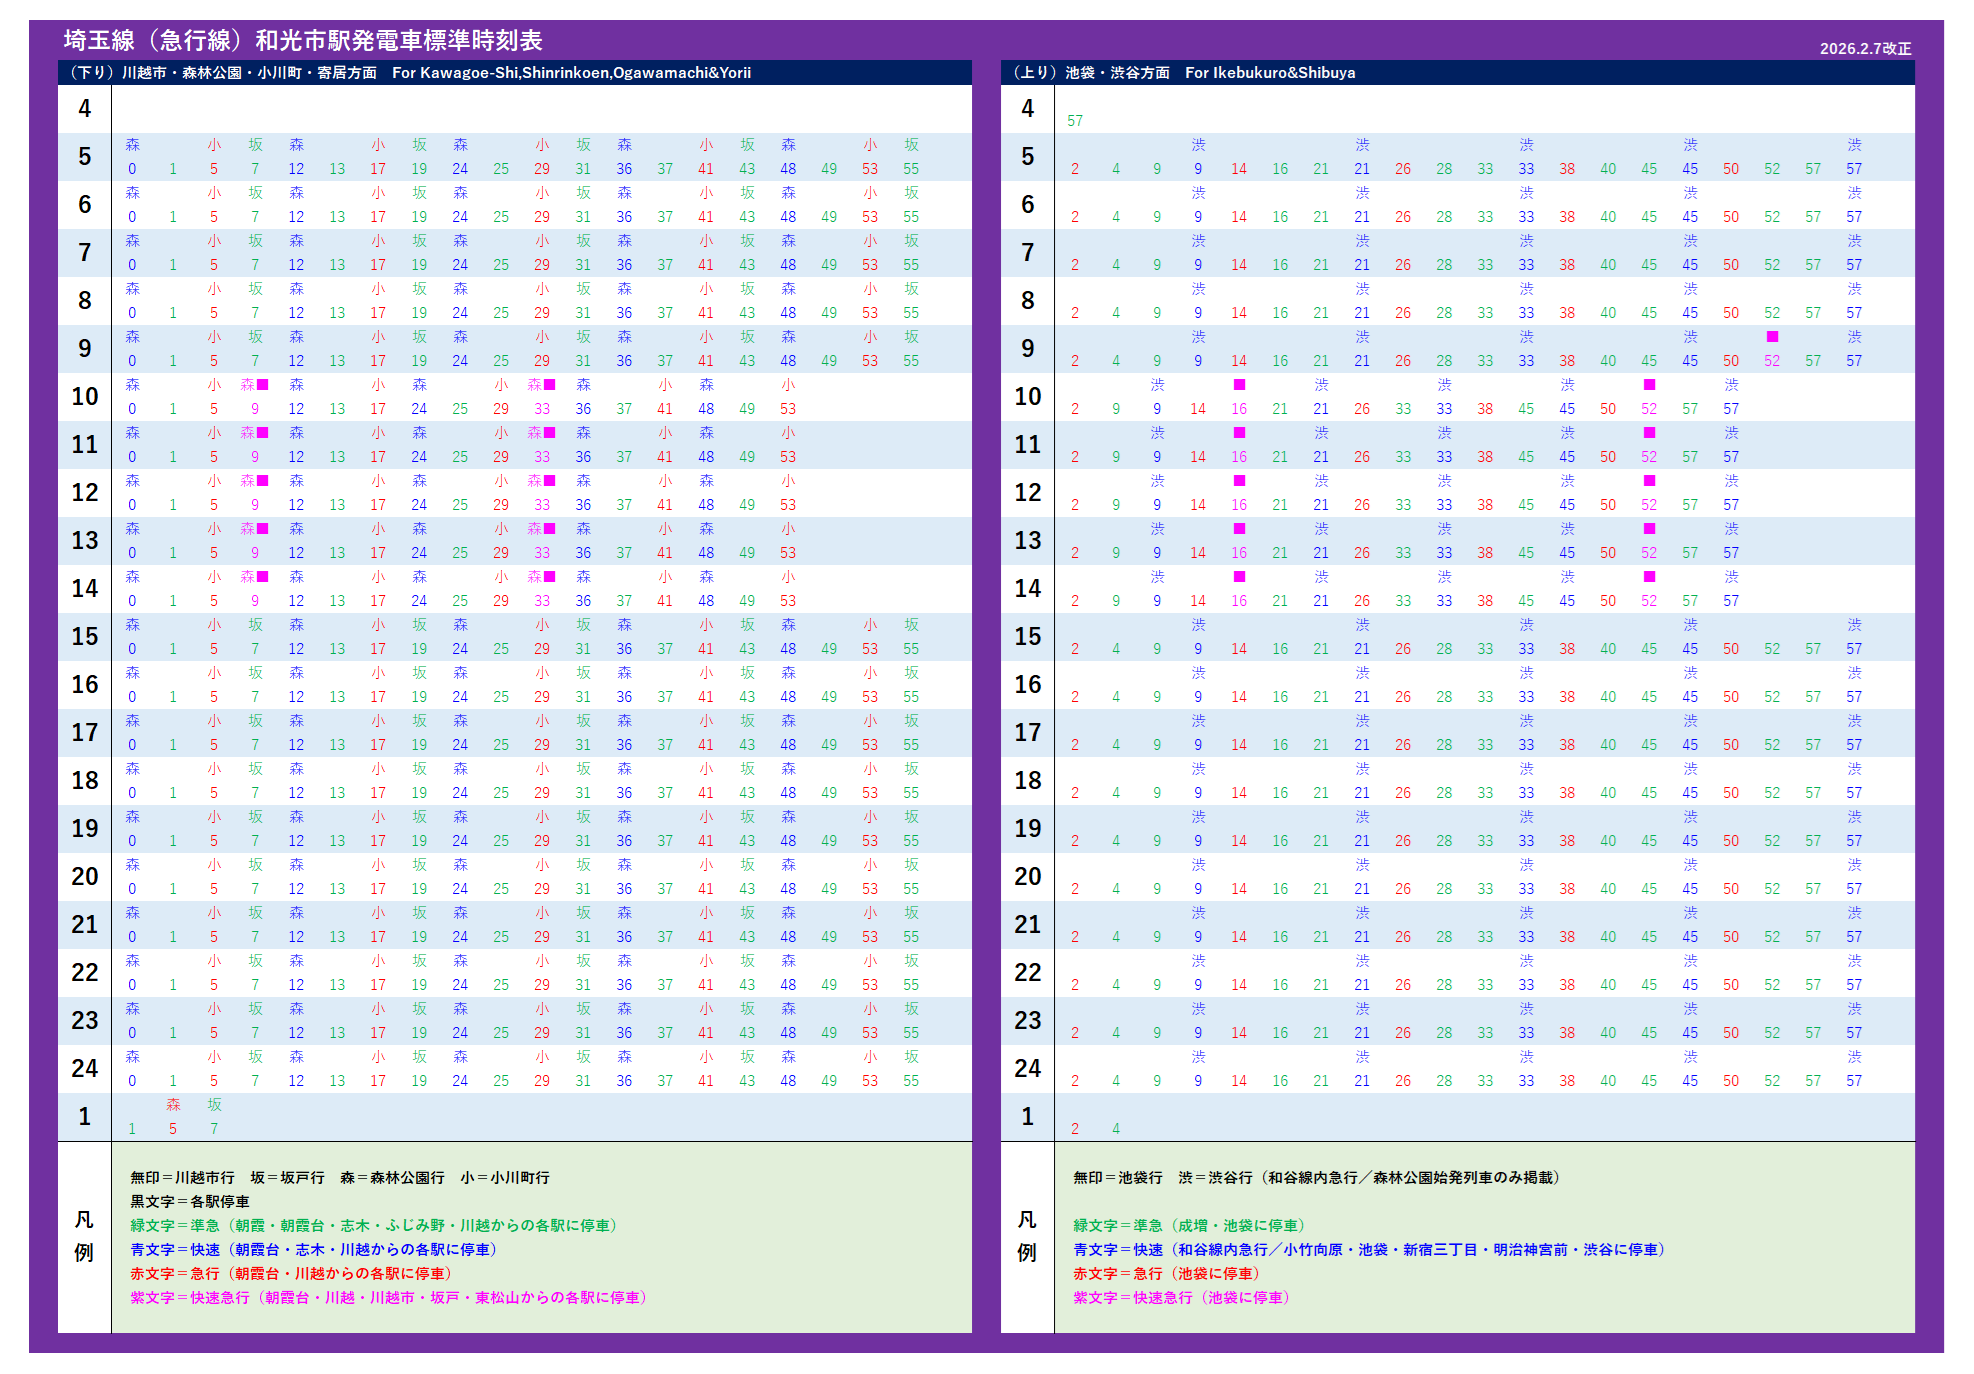1974x1374 pixels.
Task: Click the upbound legend line 青文字＝快速
Action: pyautogui.click(x=1368, y=1250)
